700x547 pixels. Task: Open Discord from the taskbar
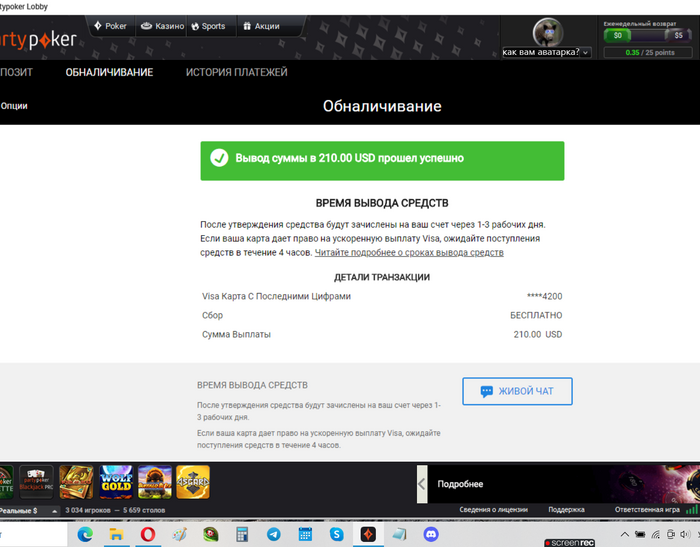coord(431,534)
